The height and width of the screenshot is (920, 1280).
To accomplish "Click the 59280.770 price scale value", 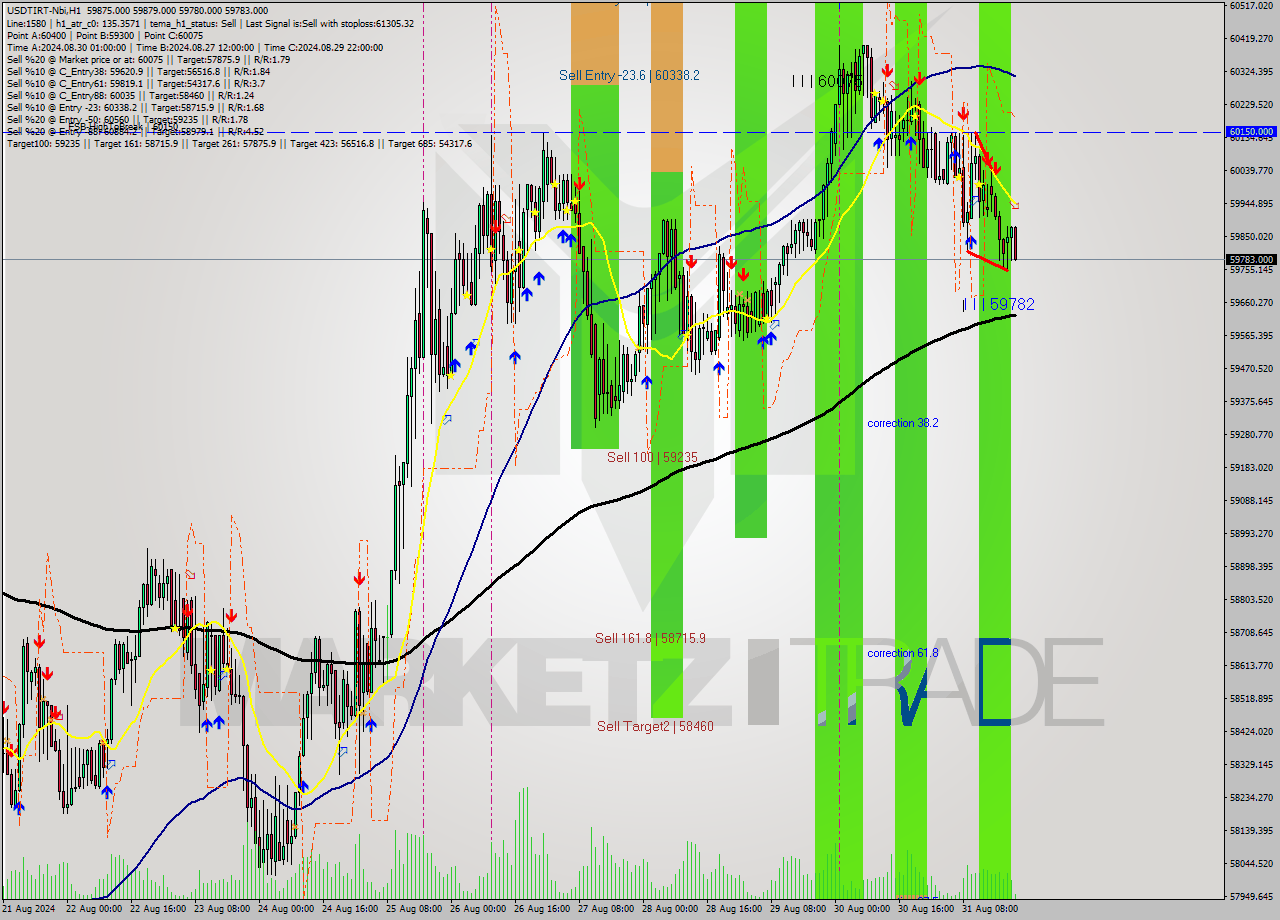I will click(1251, 435).
